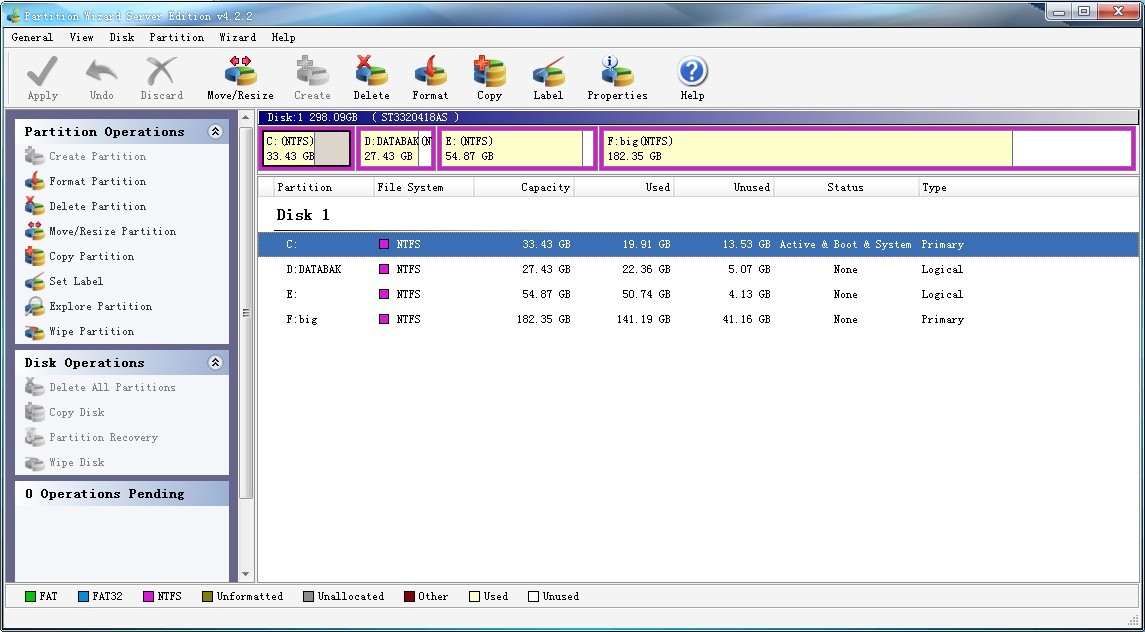This screenshot has width=1145, height=632.
Task: Click the Explore Partition magnifier icon
Action: [34, 306]
